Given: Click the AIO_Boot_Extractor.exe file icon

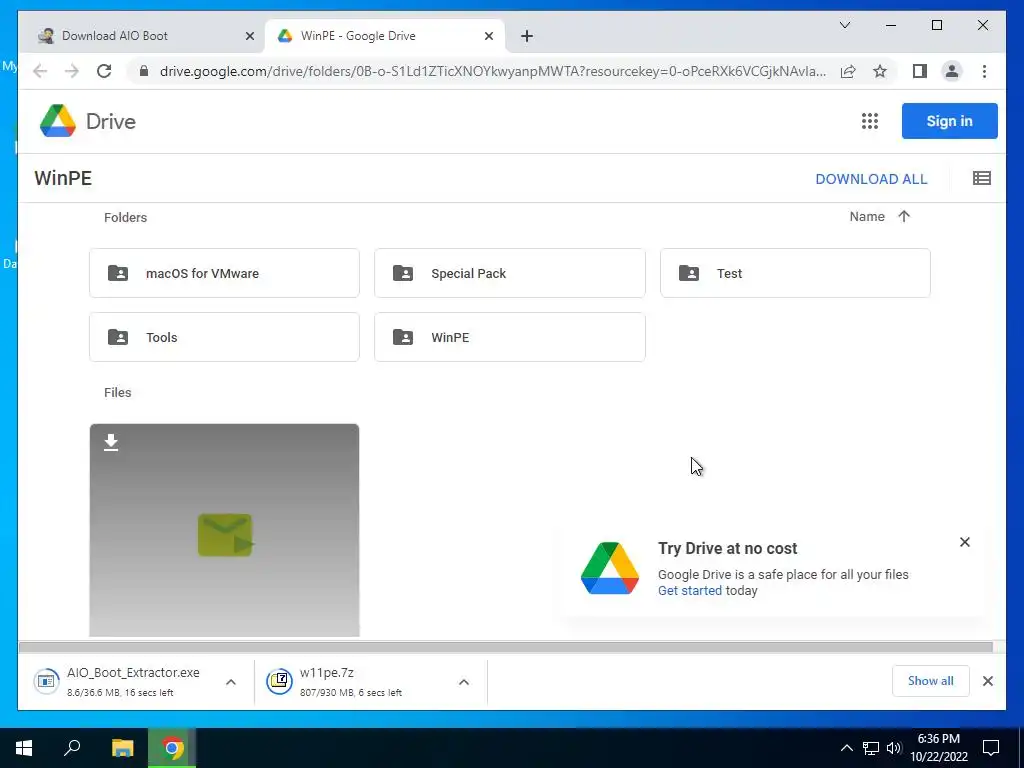Looking at the screenshot, I should point(46,681).
